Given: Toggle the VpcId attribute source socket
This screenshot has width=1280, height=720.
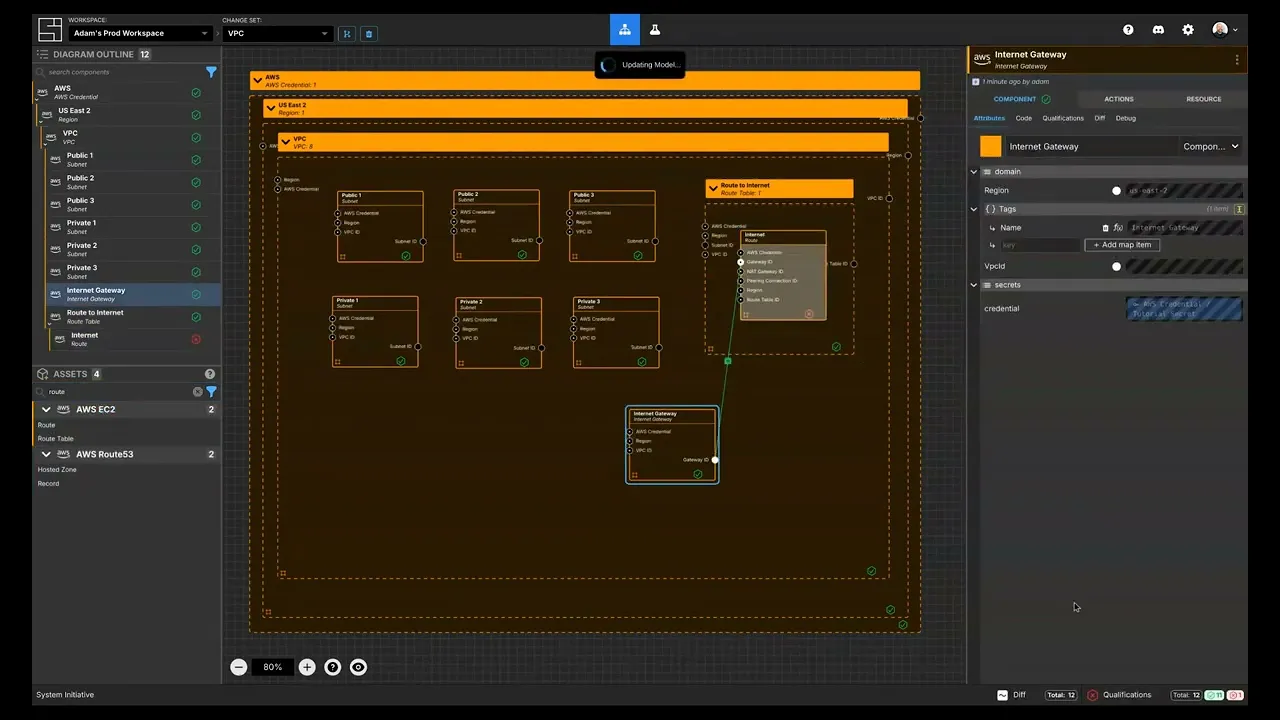Looking at the screenshot, I should (1116, 267).
